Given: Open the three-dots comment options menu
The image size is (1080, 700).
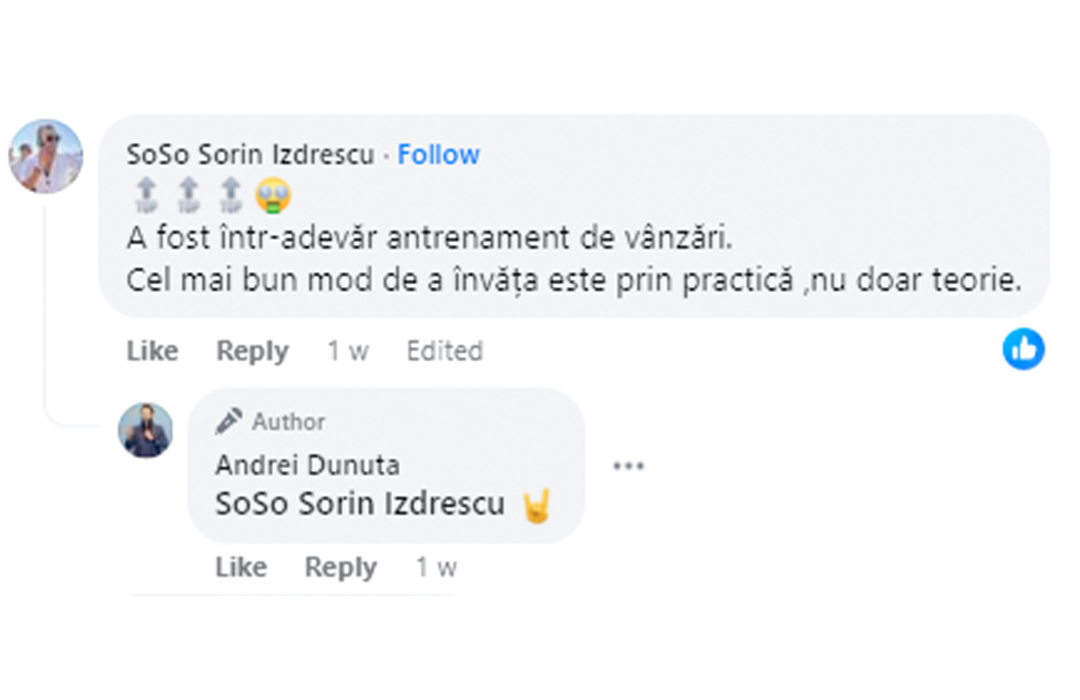Looking at the screenshot, I should coord(628,466).
